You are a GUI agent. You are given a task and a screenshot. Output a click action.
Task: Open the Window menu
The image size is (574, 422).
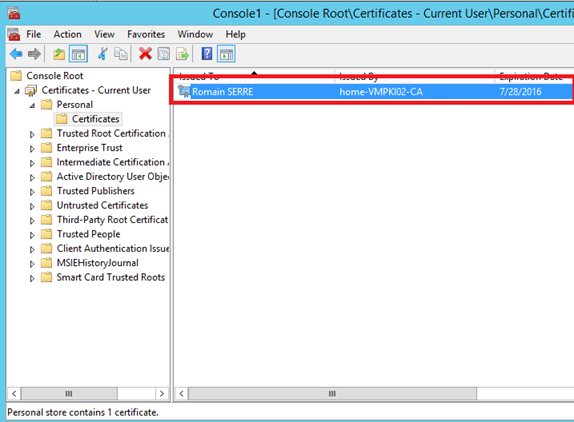(x=195, y=34)
